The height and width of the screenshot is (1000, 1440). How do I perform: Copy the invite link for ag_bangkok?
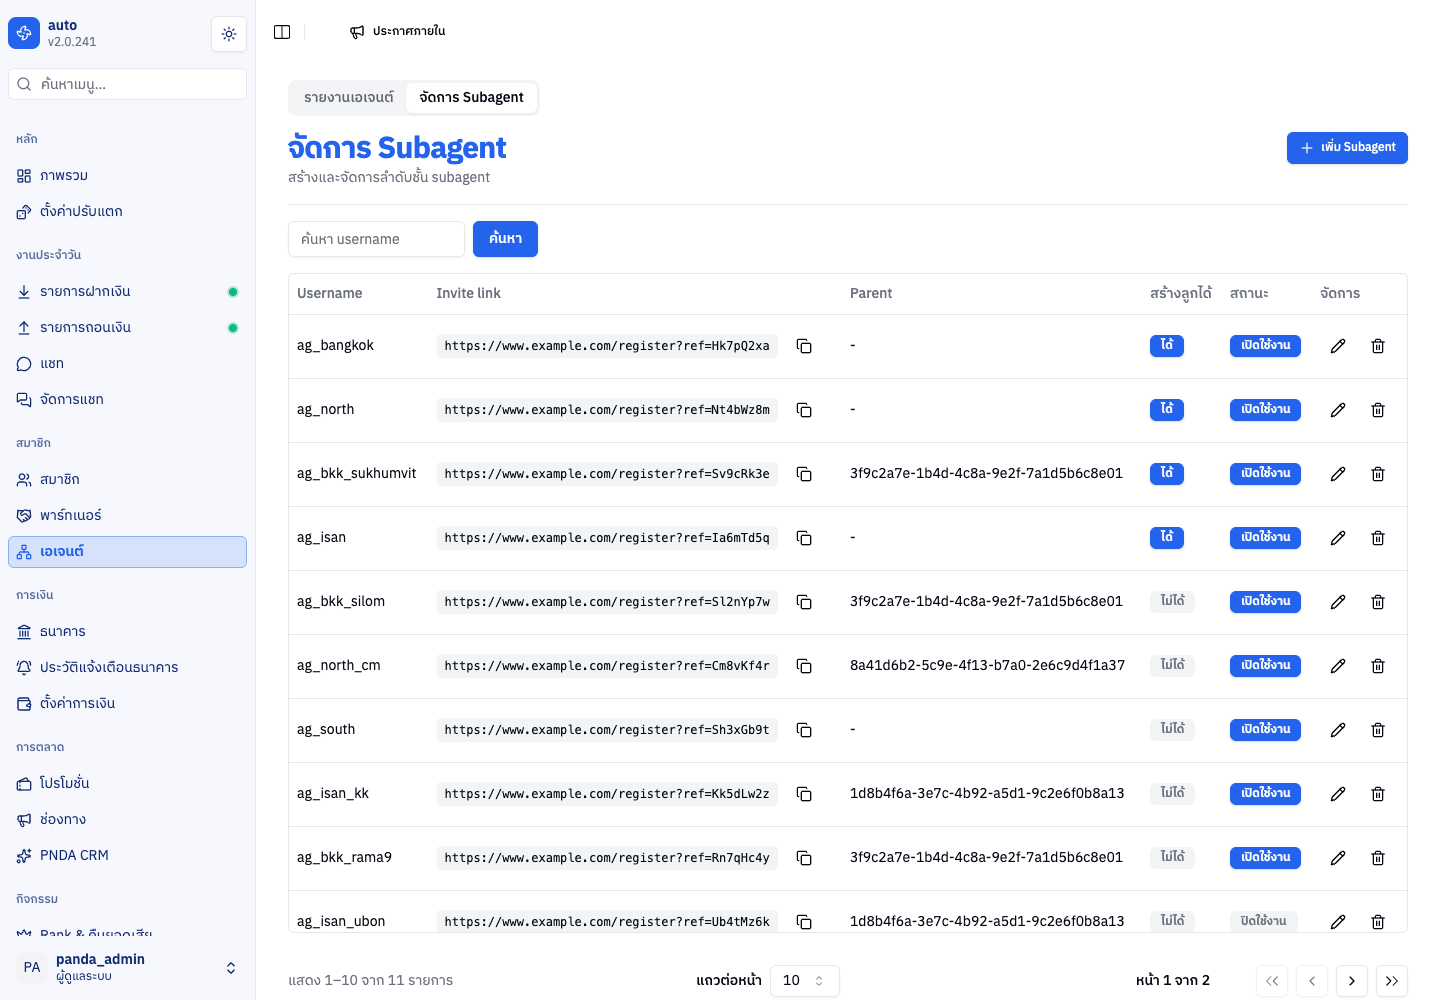click(x=804, y=346)
